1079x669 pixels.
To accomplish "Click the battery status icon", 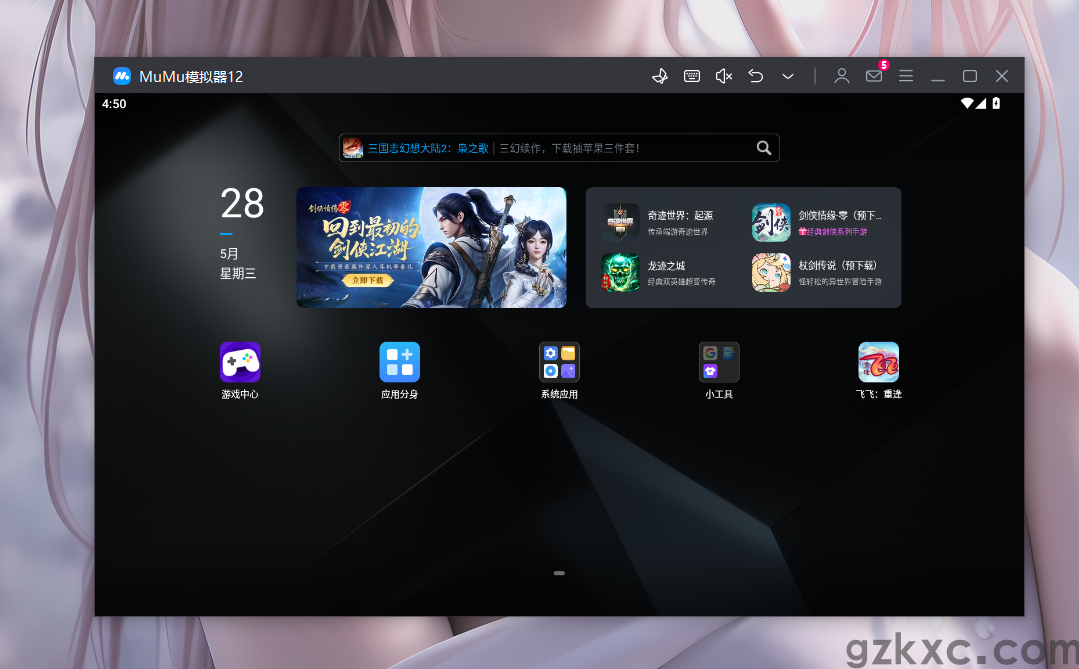I will [x=996, y=103].
